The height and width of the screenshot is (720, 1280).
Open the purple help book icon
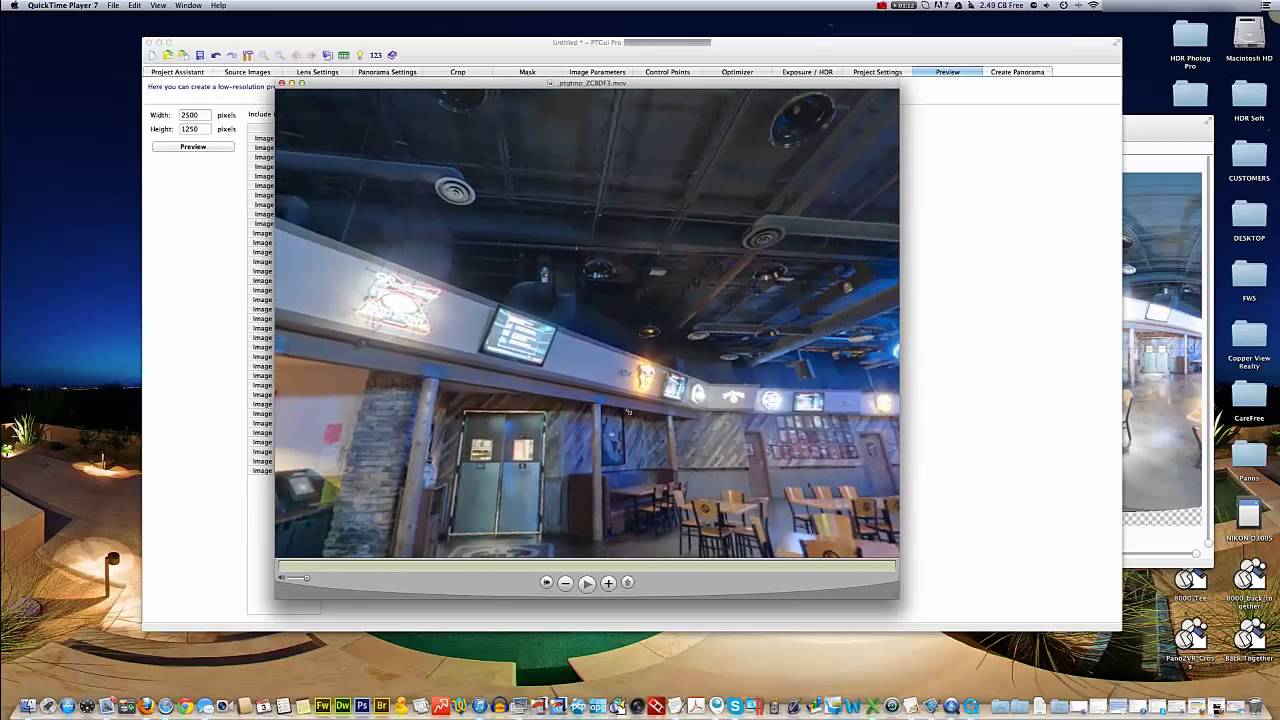393,55
